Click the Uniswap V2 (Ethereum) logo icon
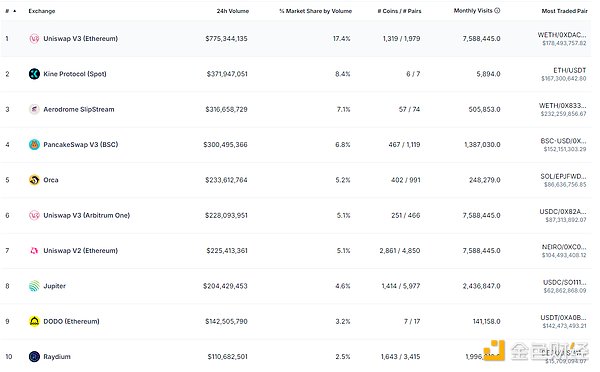This screenshot has width=600, height=372. (x=34, y=251)
